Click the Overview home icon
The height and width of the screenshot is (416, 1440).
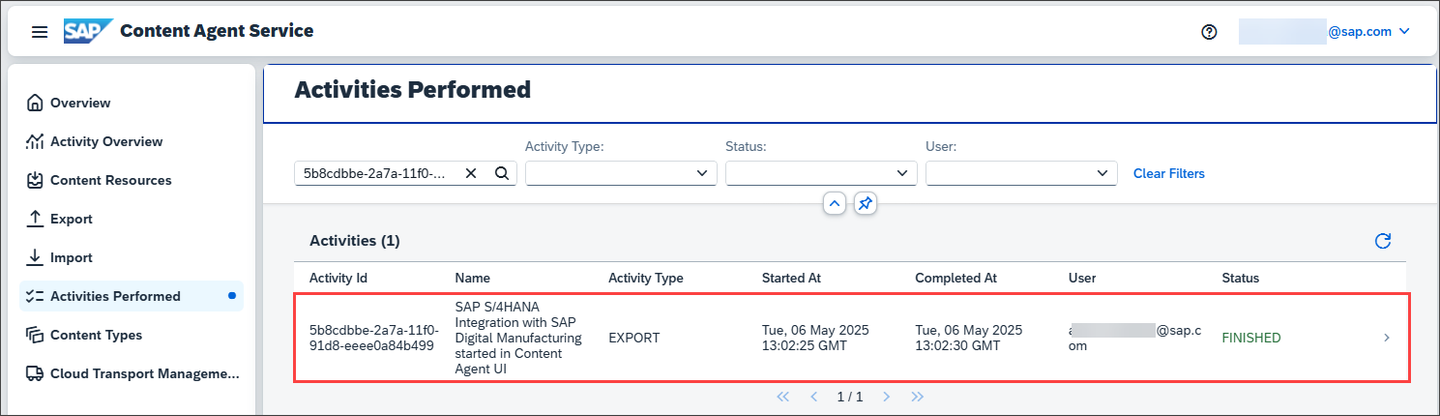[x=35, y=103]
